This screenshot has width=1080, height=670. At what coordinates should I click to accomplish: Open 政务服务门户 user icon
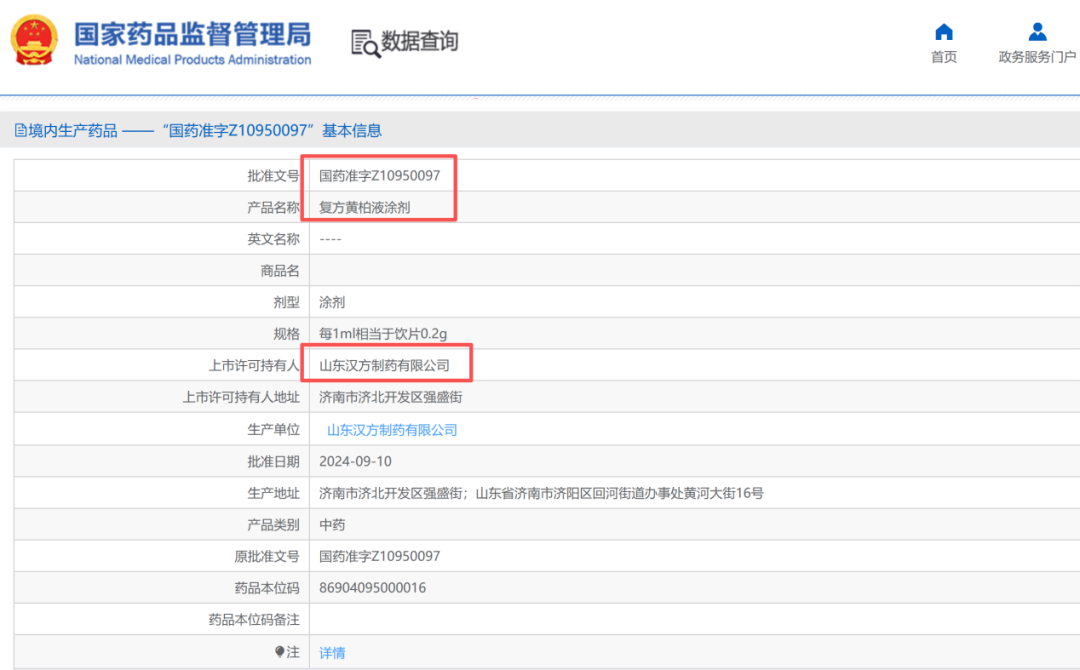1037,32
